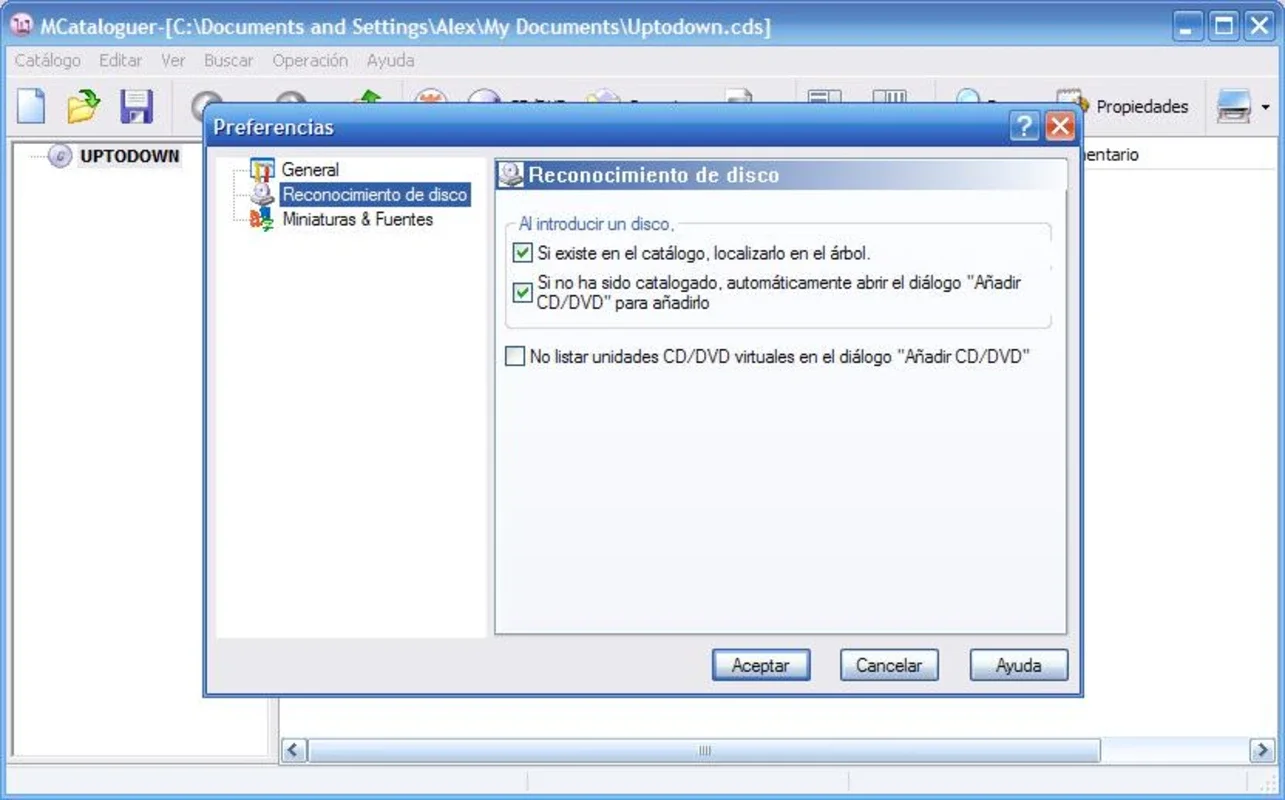Viewport: 1285px width, 800px height.
Task: Click the horizontal scrollbar thumb
Action: (x=704, y=750)
